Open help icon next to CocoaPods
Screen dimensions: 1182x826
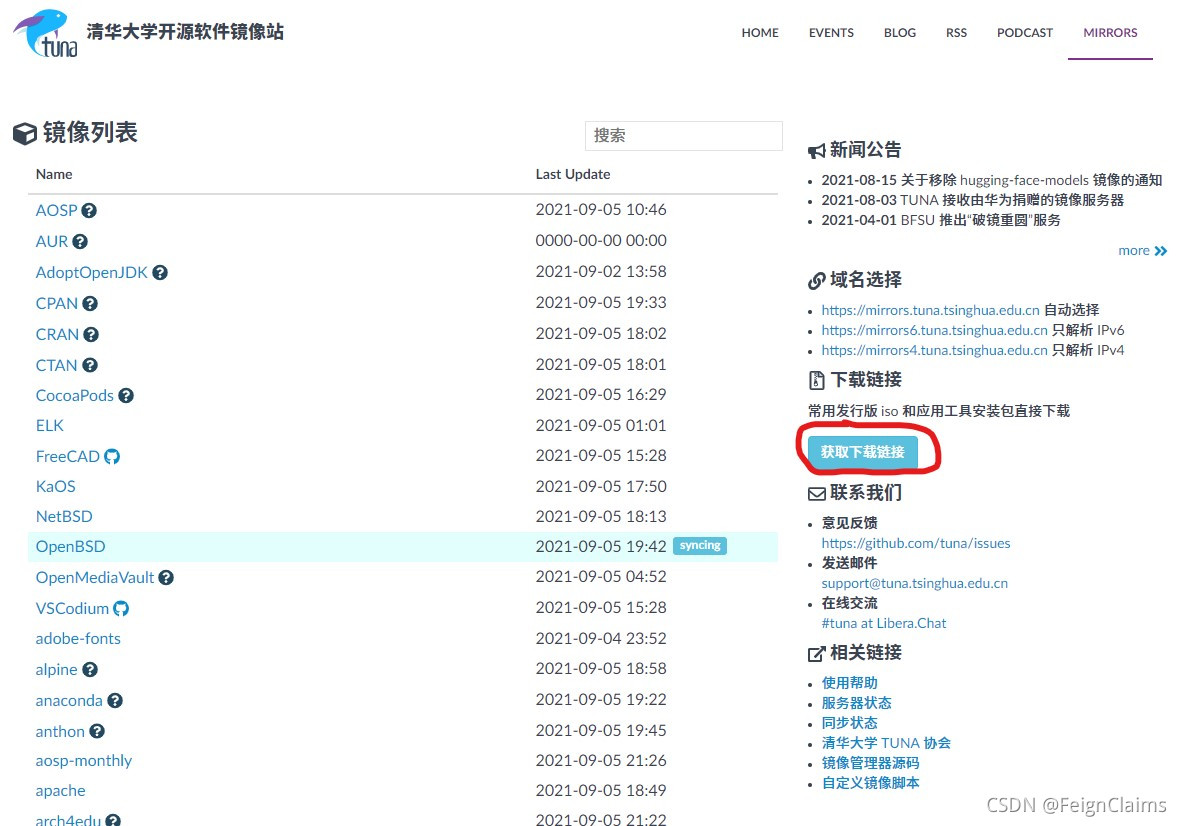126,396
